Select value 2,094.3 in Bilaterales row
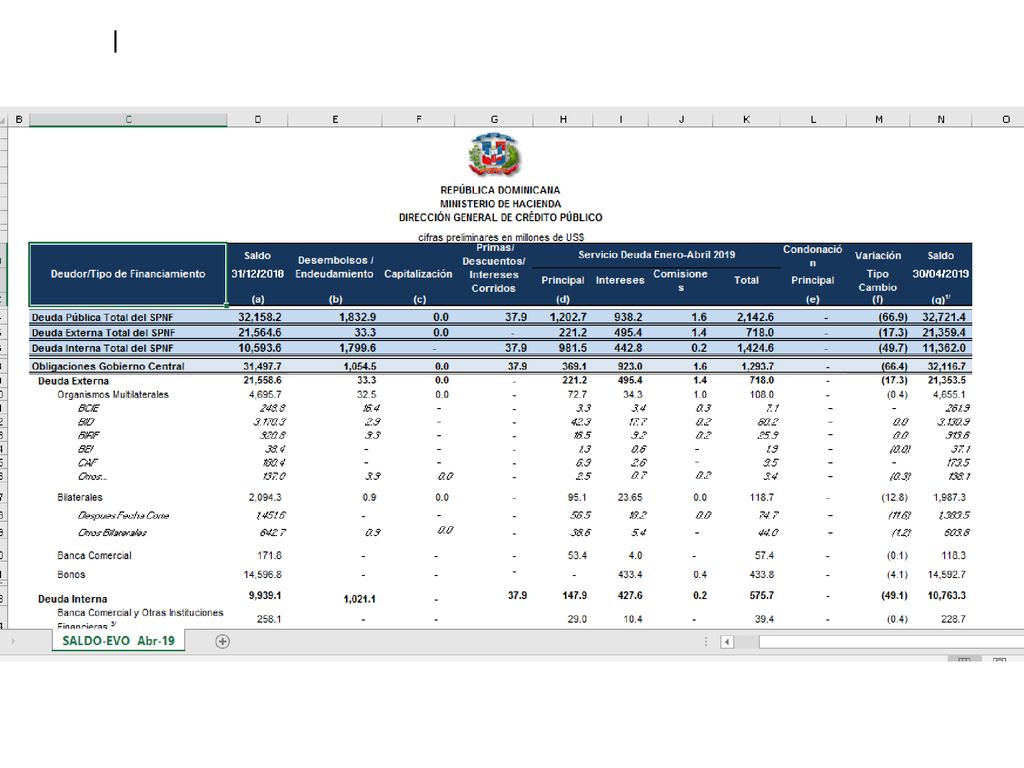1024x768 pixels. (265, 497)
